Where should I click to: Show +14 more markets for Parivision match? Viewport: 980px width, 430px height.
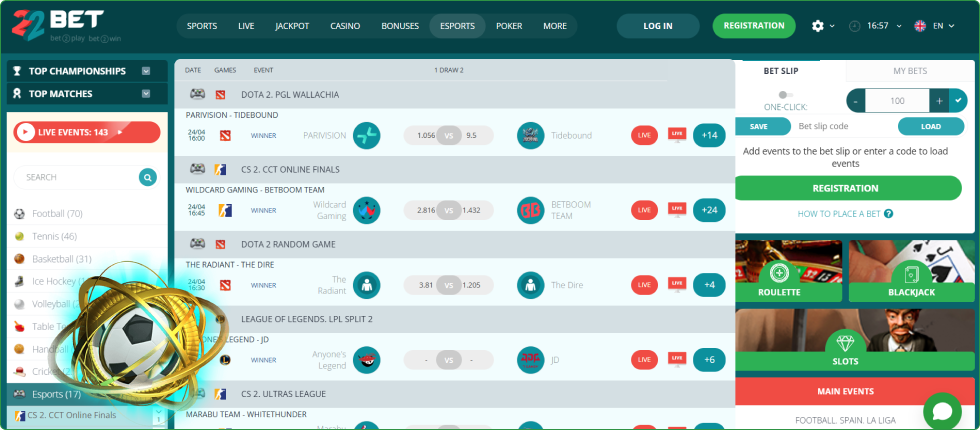(x=709, y=136)
